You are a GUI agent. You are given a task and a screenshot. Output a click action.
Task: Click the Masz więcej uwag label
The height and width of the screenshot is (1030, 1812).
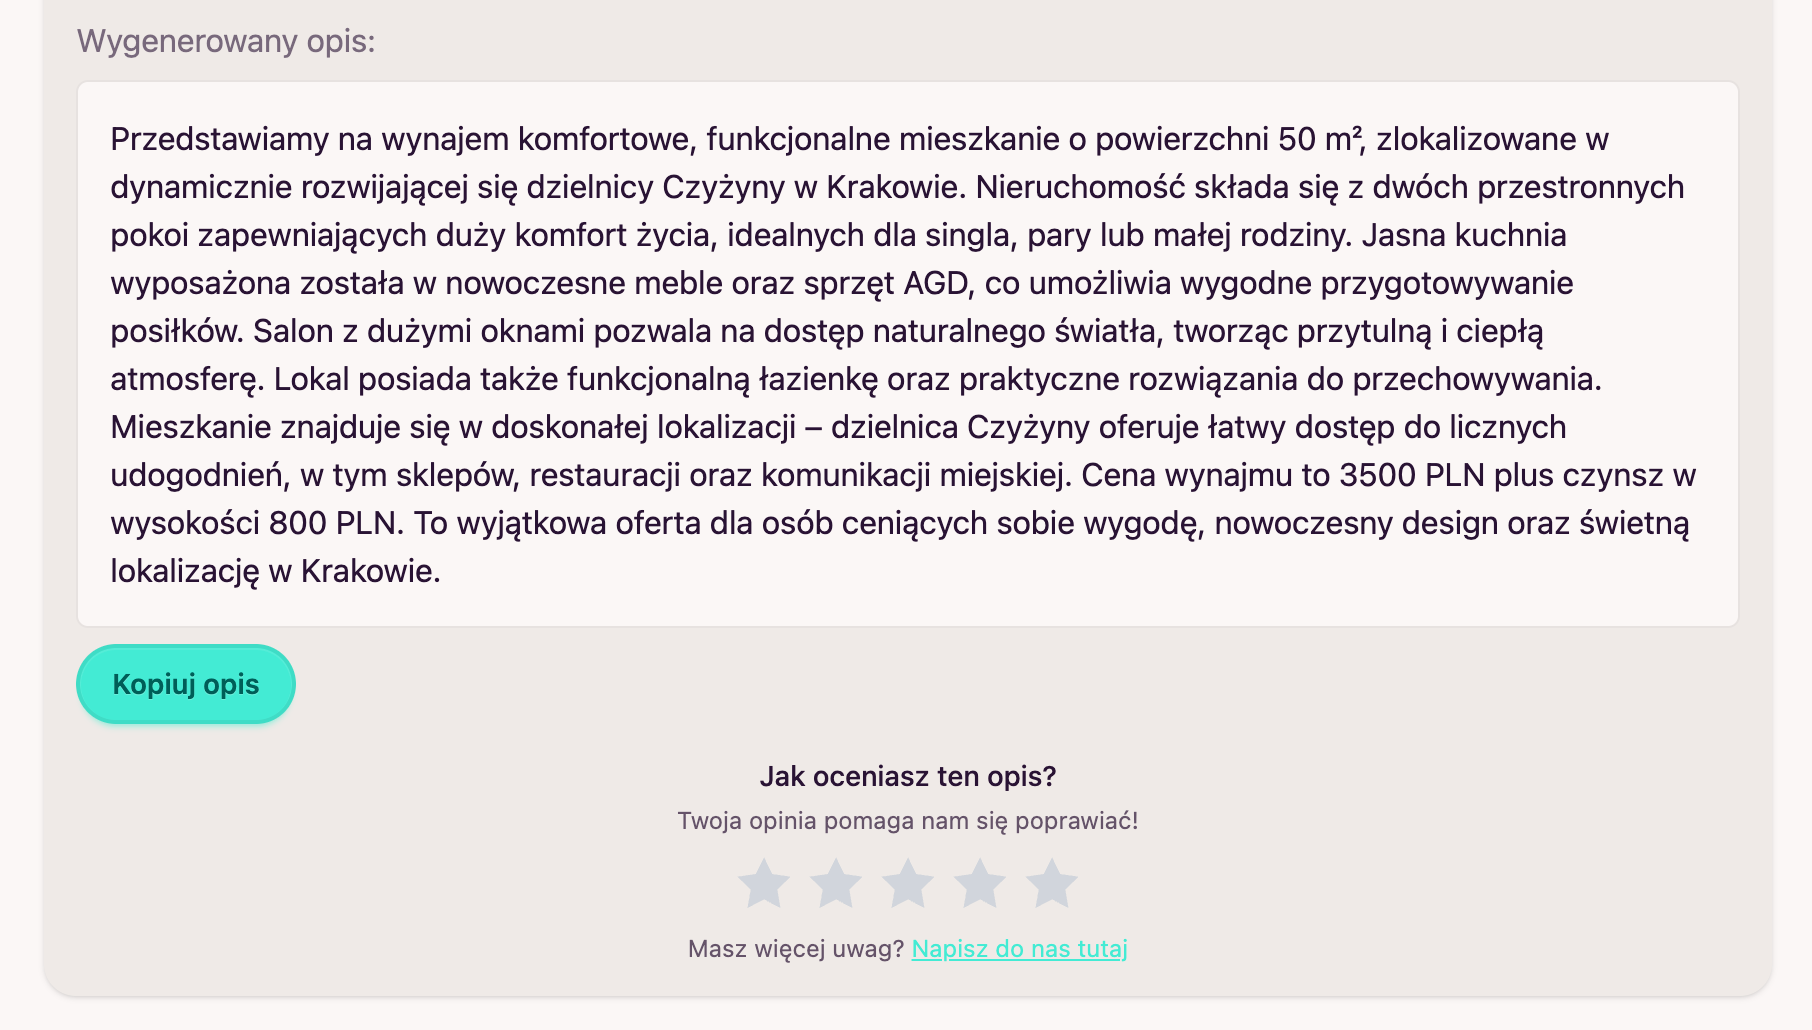pos(795,949)
